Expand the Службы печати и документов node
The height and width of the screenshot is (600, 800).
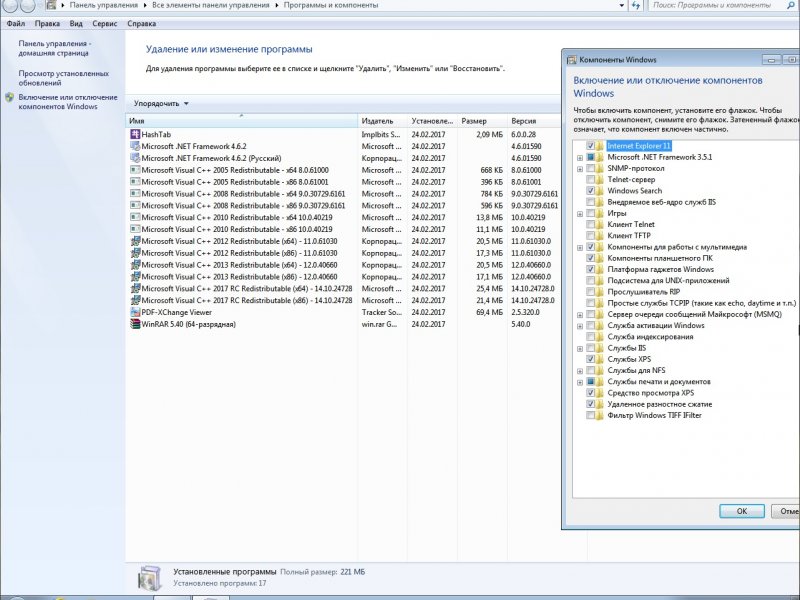pyautogui.click(x=580, y=382)
